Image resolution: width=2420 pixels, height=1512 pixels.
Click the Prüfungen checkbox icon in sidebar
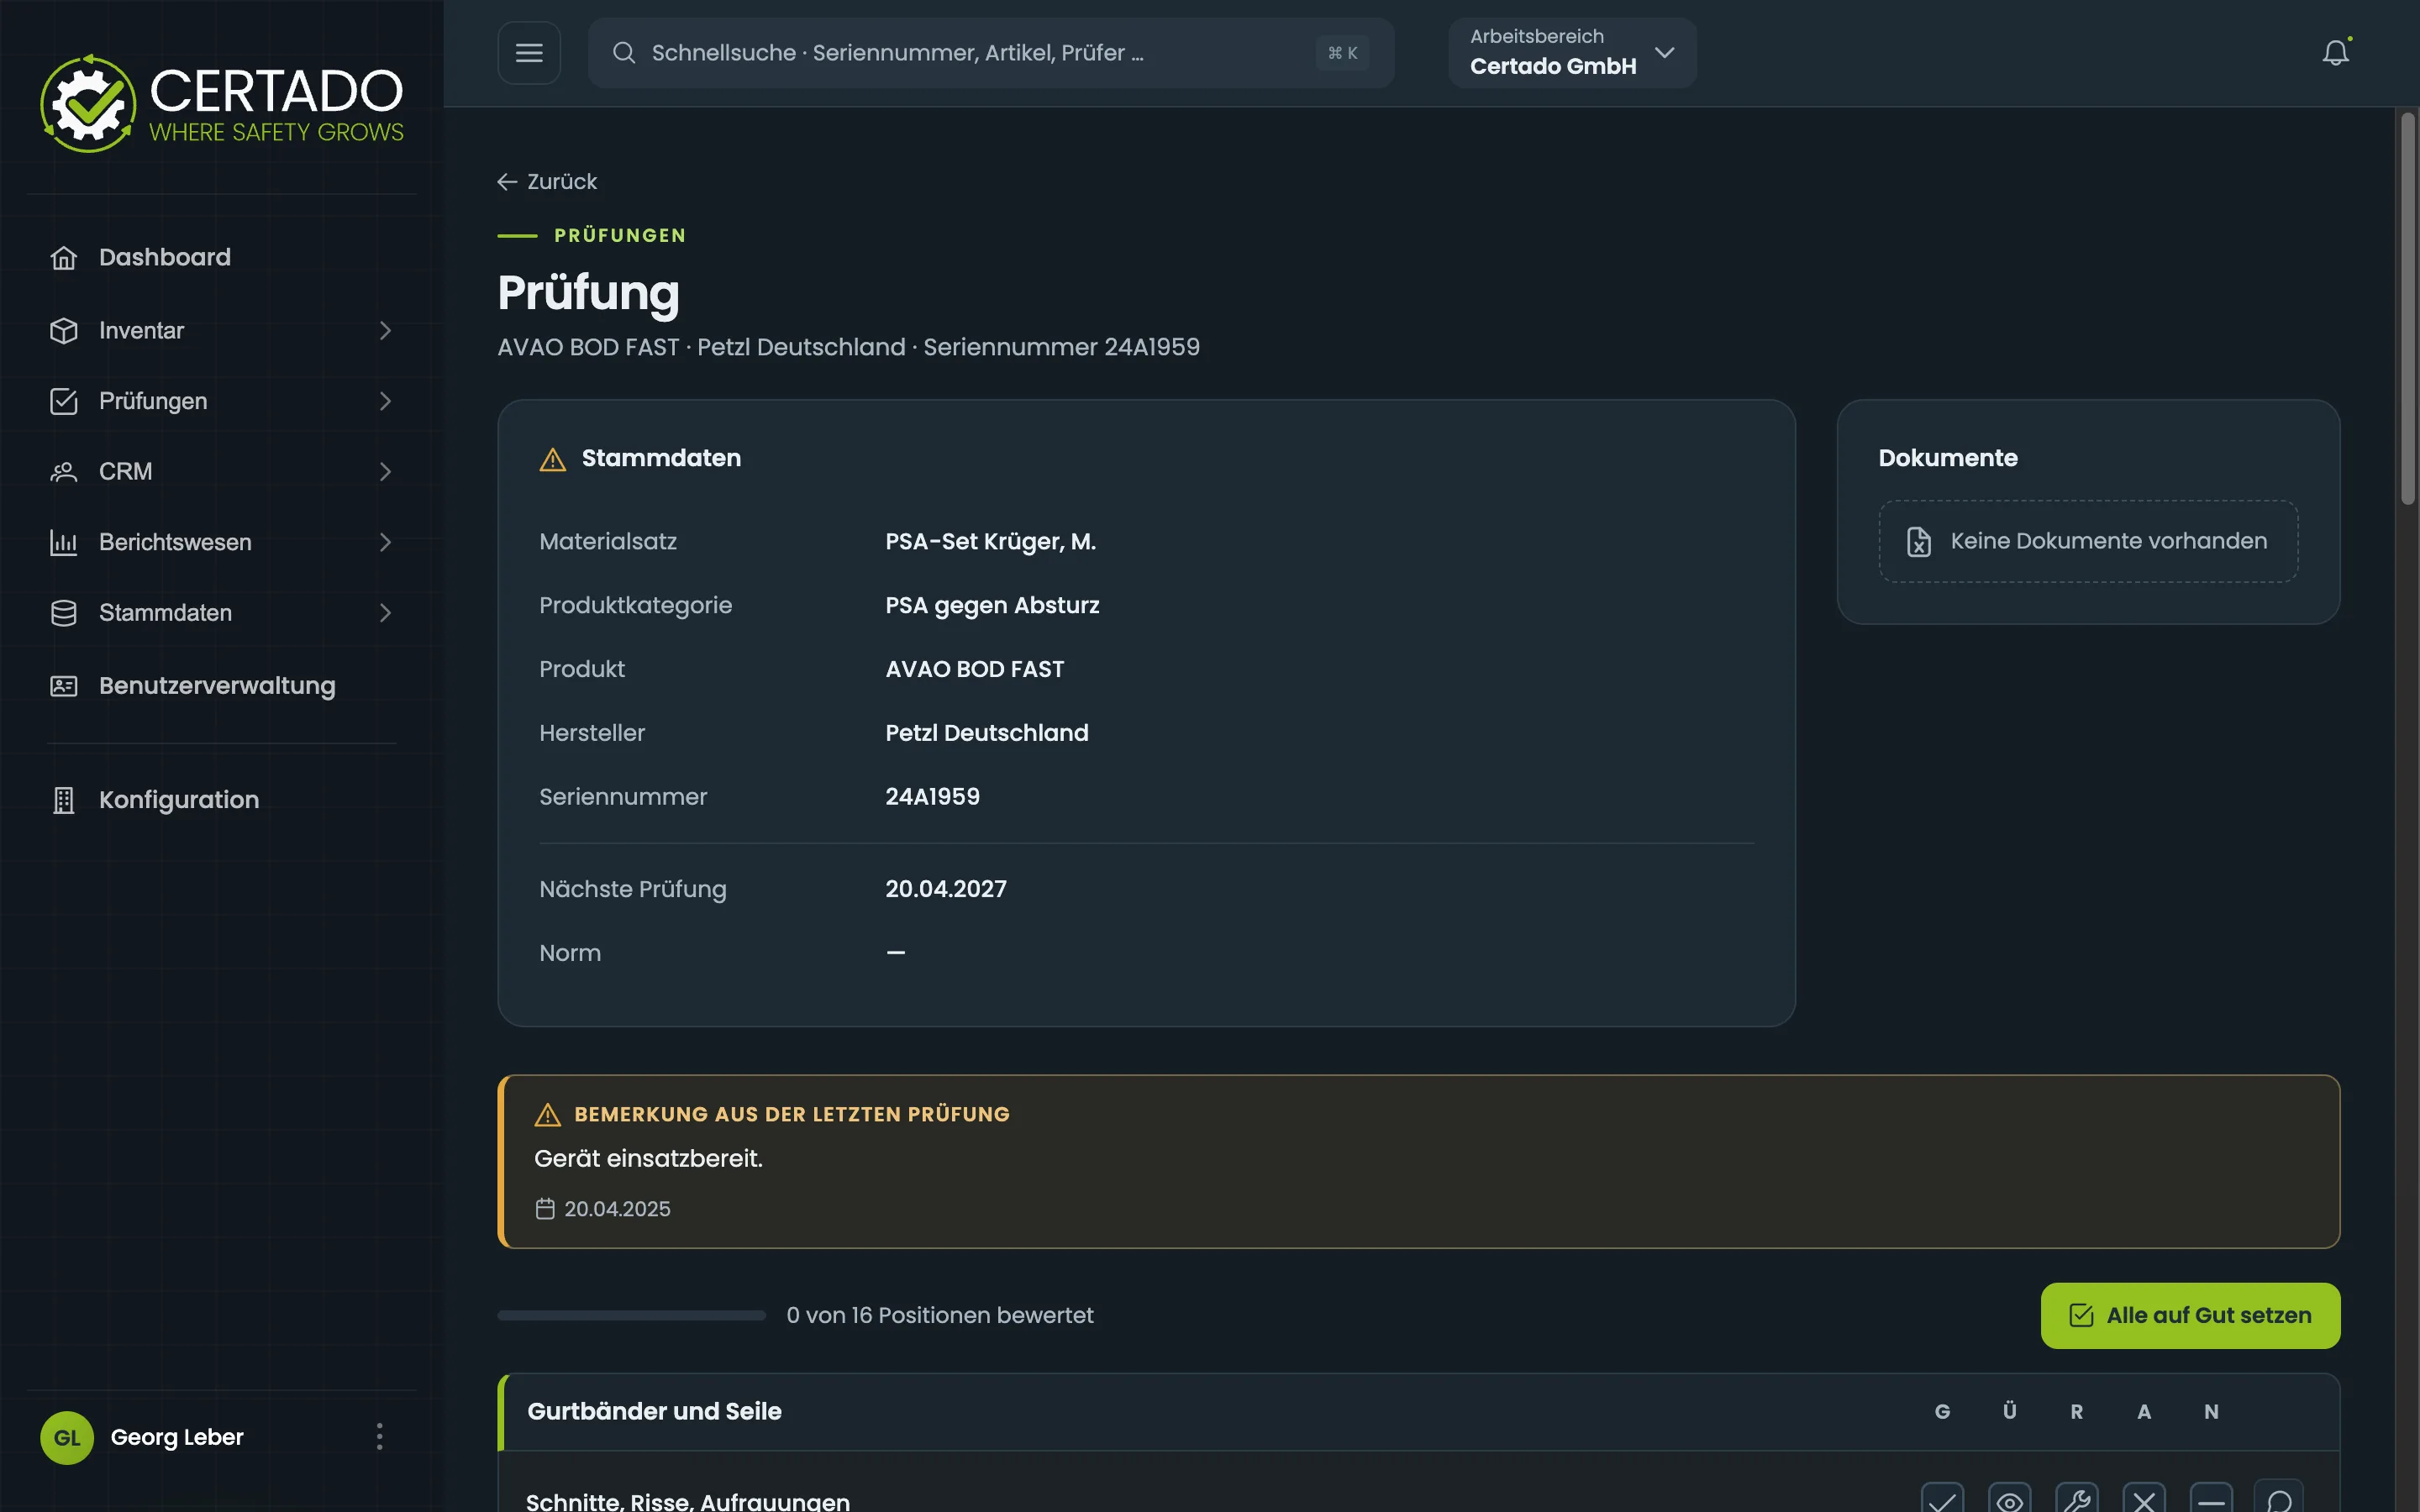click(64, 401)
